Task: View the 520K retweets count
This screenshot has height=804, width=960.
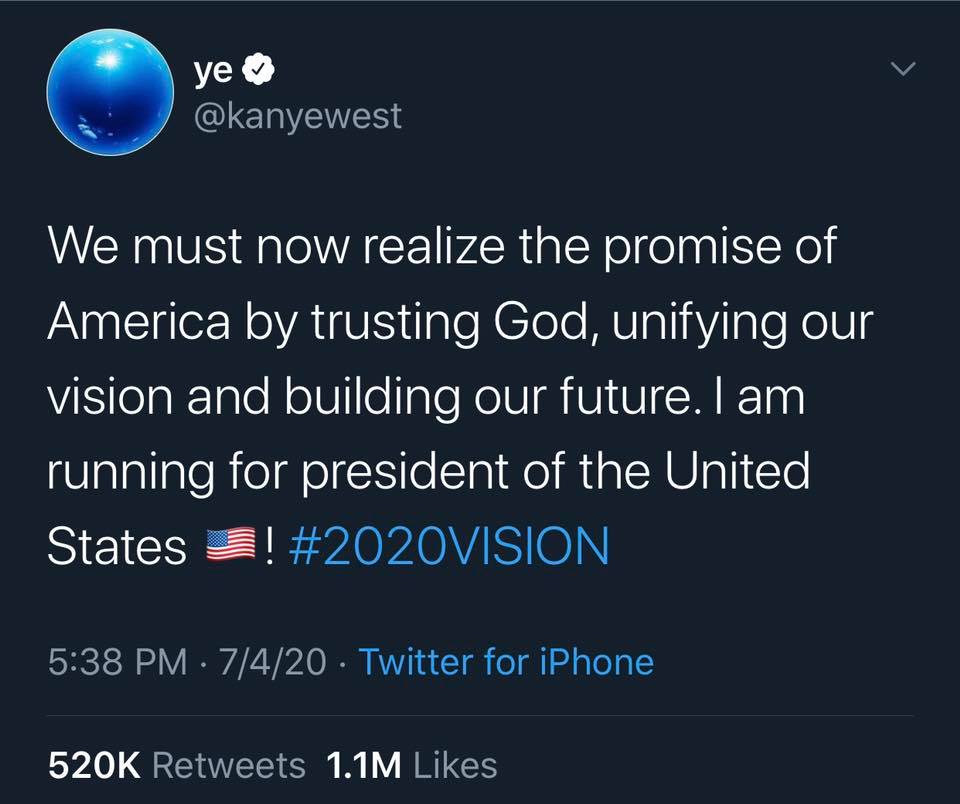Action: click(x=94, y=765)
